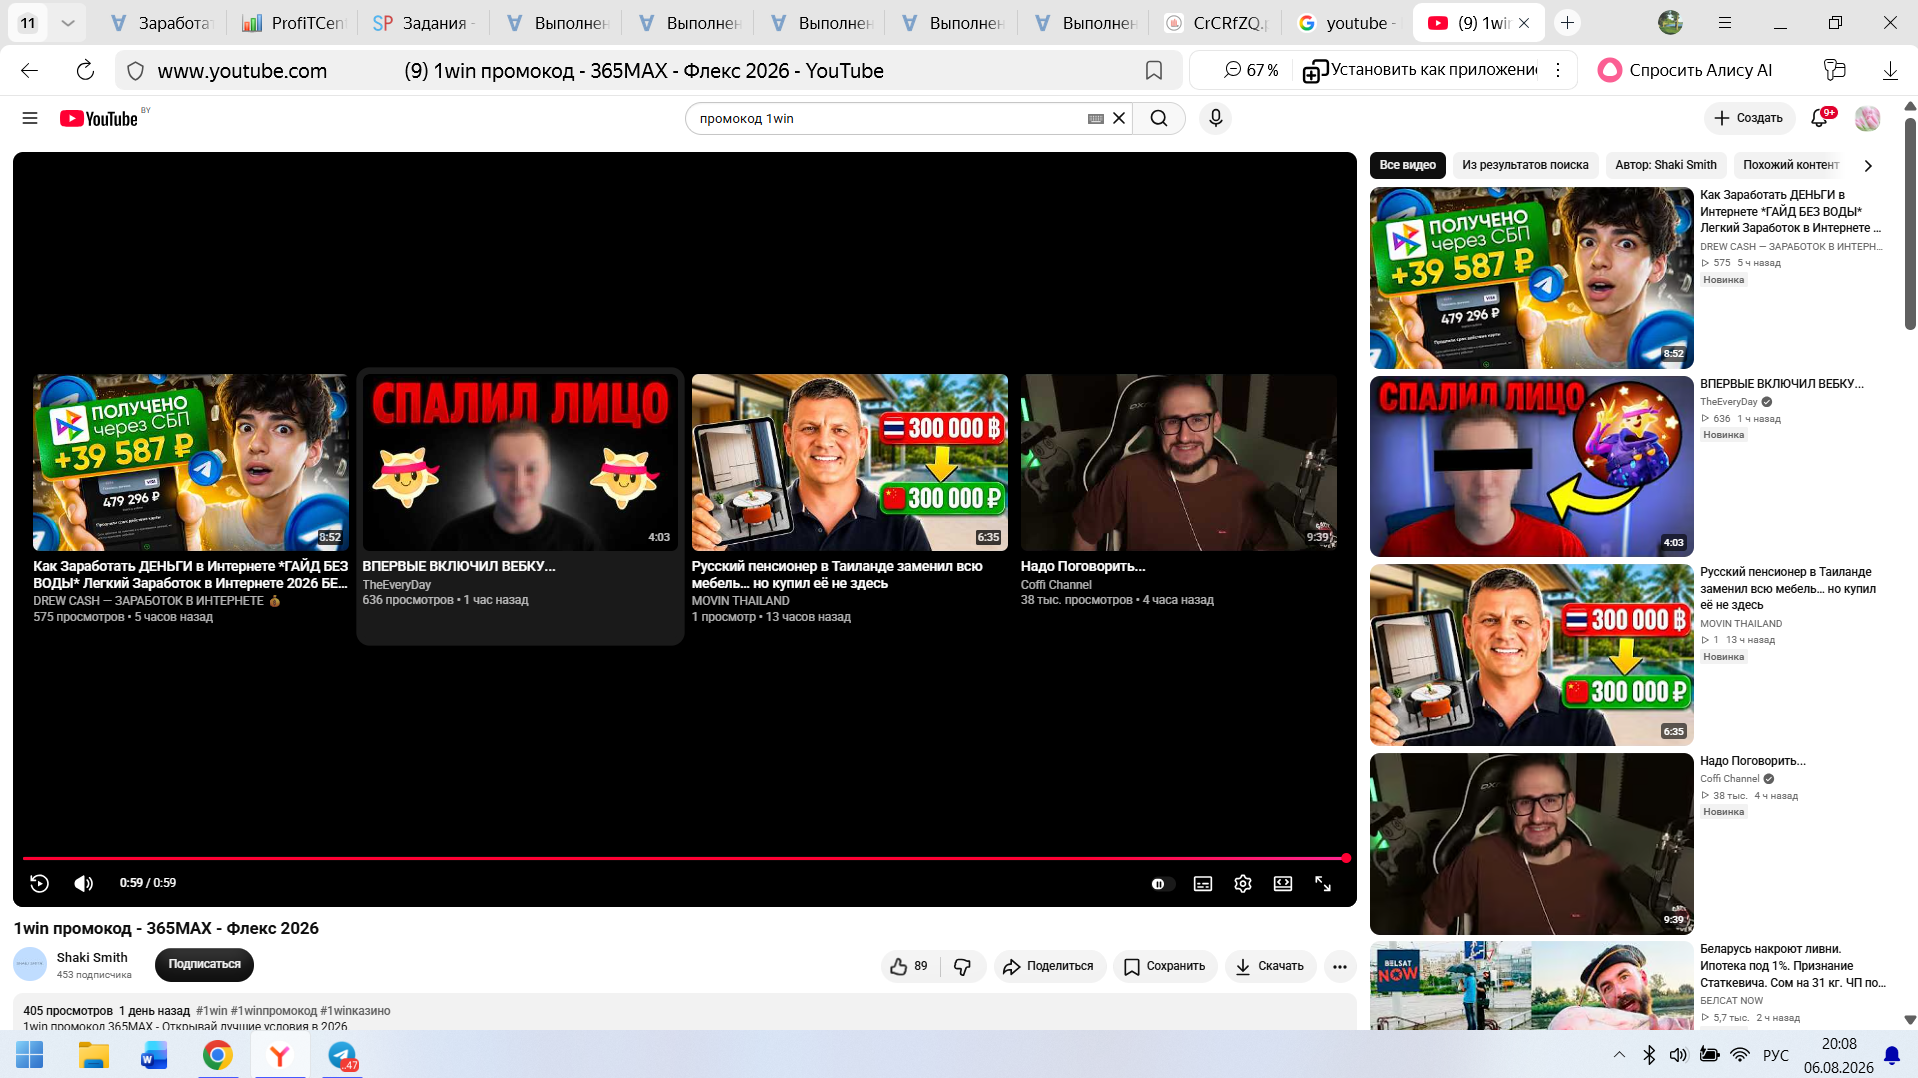Click the #1win hashtag in description
Image resolution: width=1918 pixels, height=1078 pixels.
tap(212, 1011)
